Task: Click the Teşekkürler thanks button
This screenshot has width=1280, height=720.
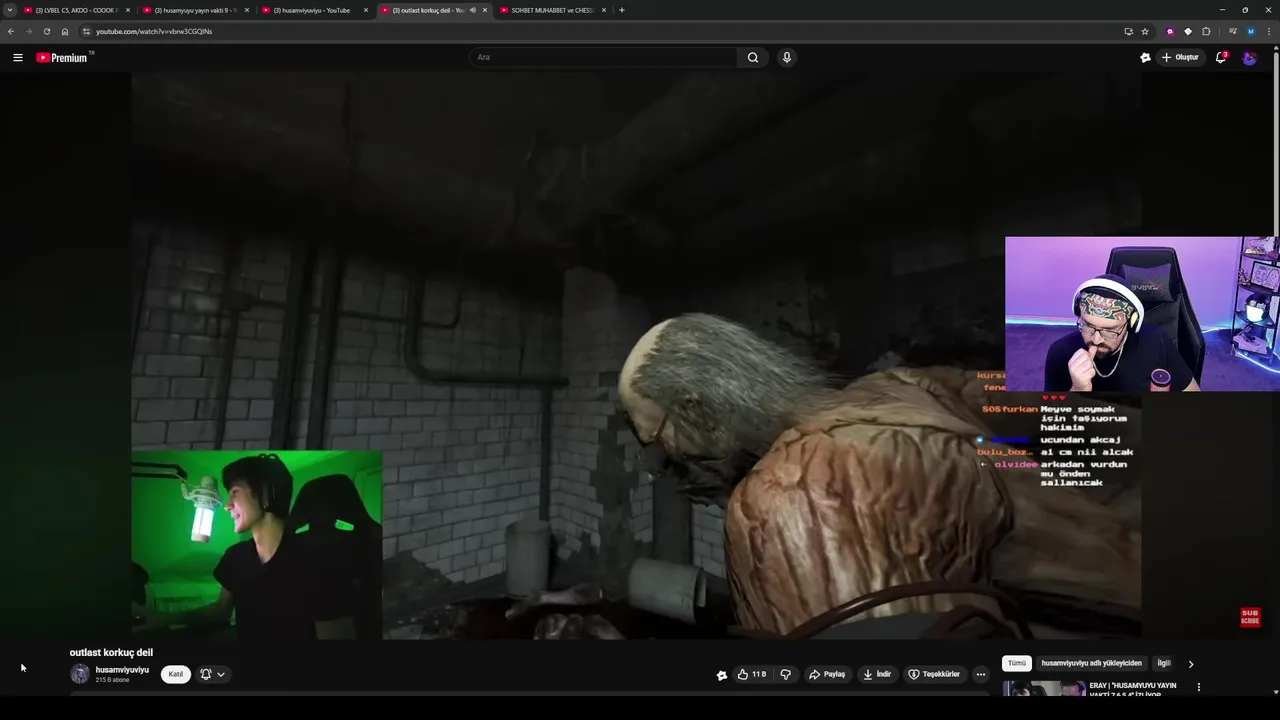Action: coord(934,674)
